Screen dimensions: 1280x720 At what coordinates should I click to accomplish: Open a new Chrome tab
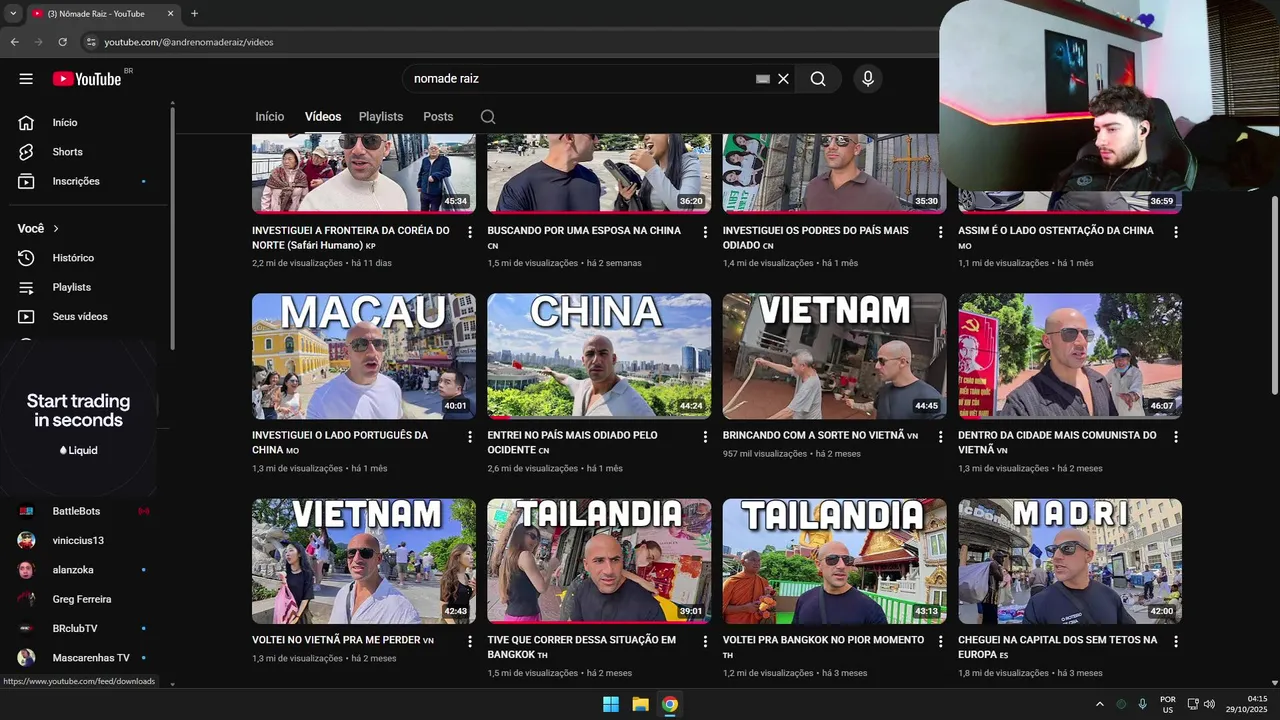(x=194, y=14)
